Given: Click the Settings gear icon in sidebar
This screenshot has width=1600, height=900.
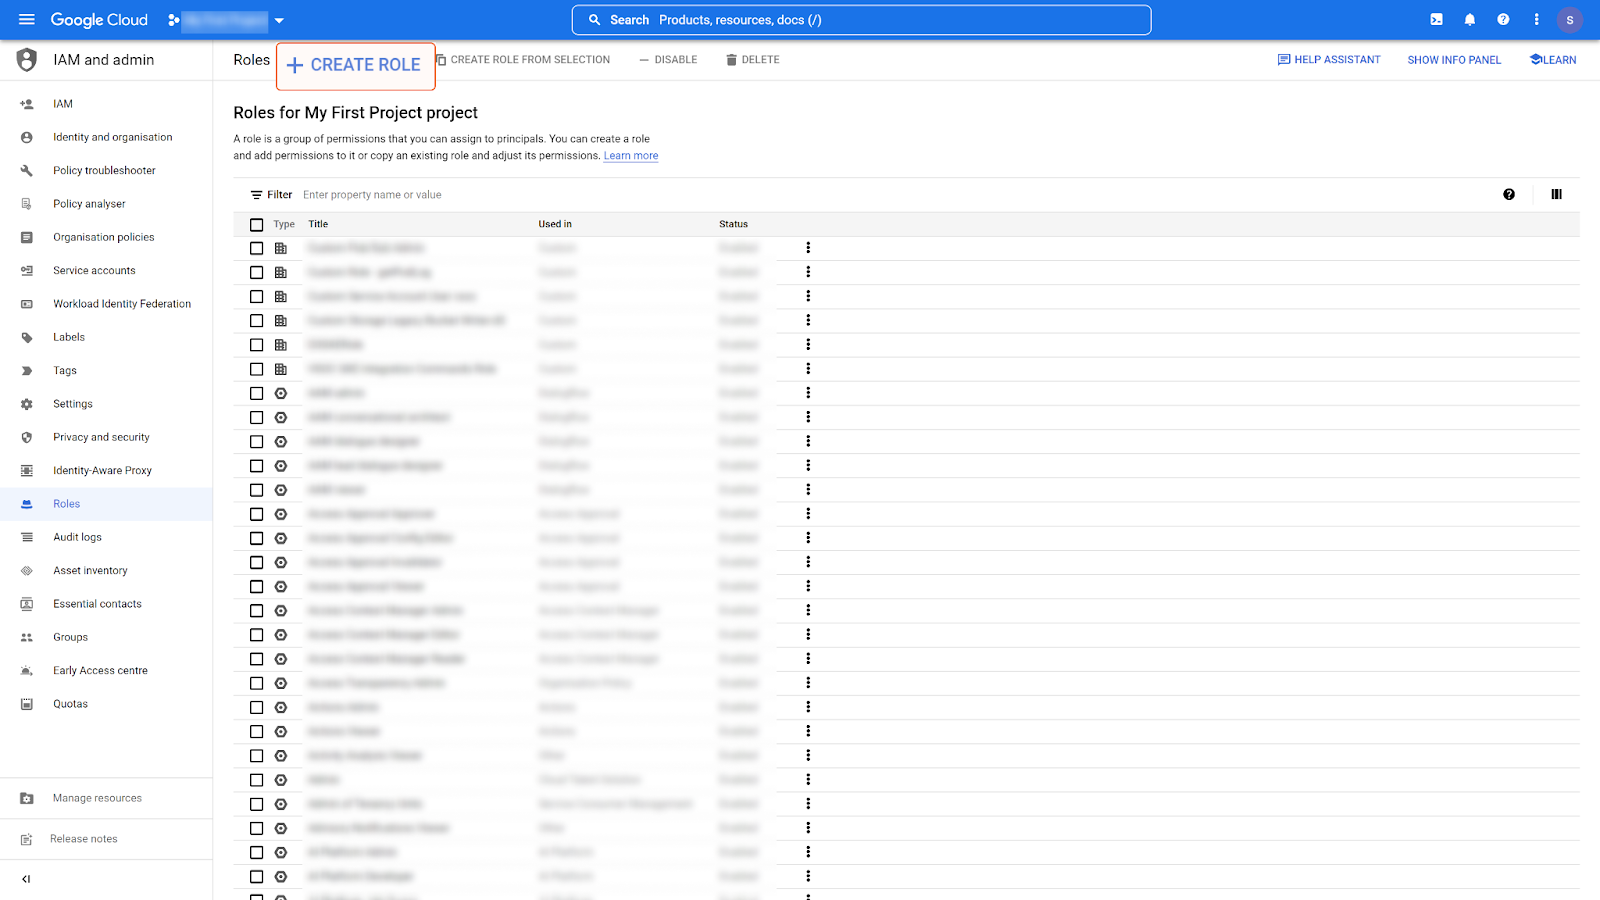Looking at the screenshot, I should 27,404.
